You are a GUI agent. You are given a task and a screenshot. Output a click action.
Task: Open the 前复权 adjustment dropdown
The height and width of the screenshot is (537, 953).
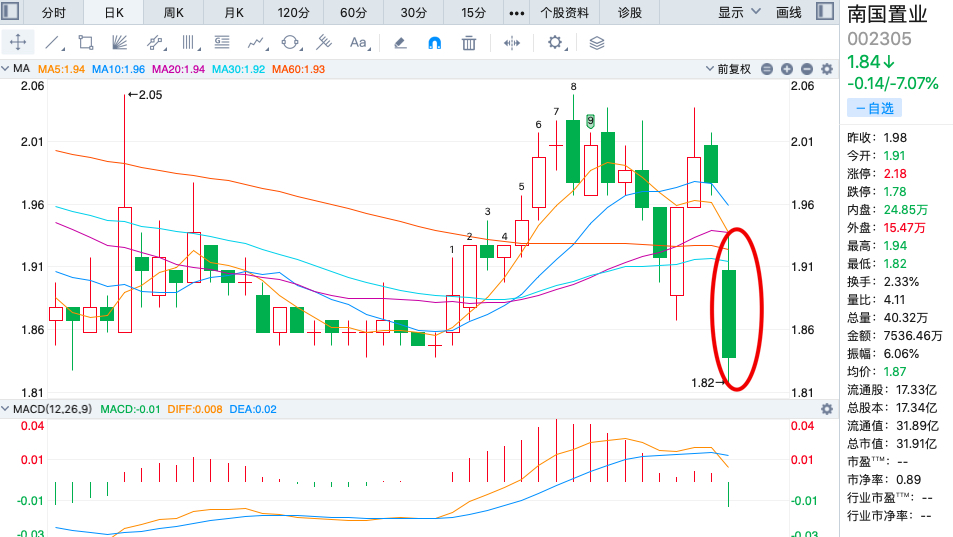click(x=728, y=69)
